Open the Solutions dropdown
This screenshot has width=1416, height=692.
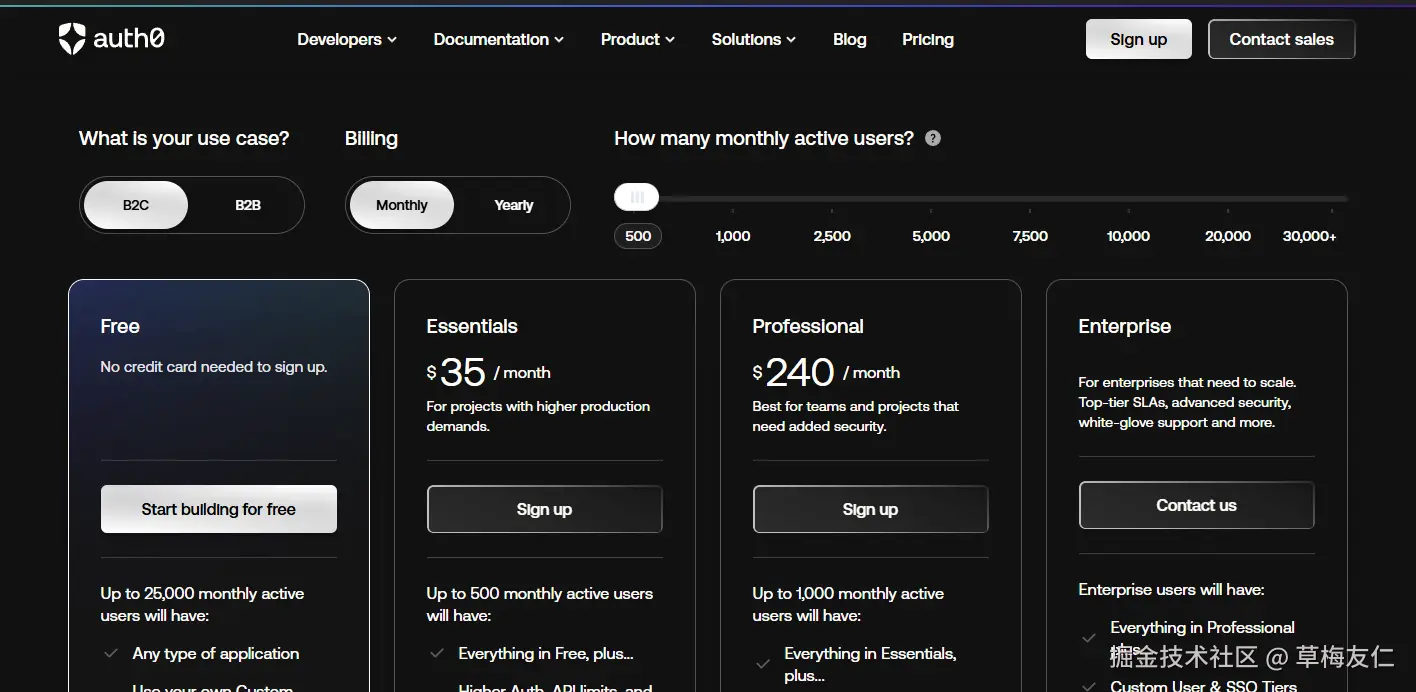pos(753,40)
